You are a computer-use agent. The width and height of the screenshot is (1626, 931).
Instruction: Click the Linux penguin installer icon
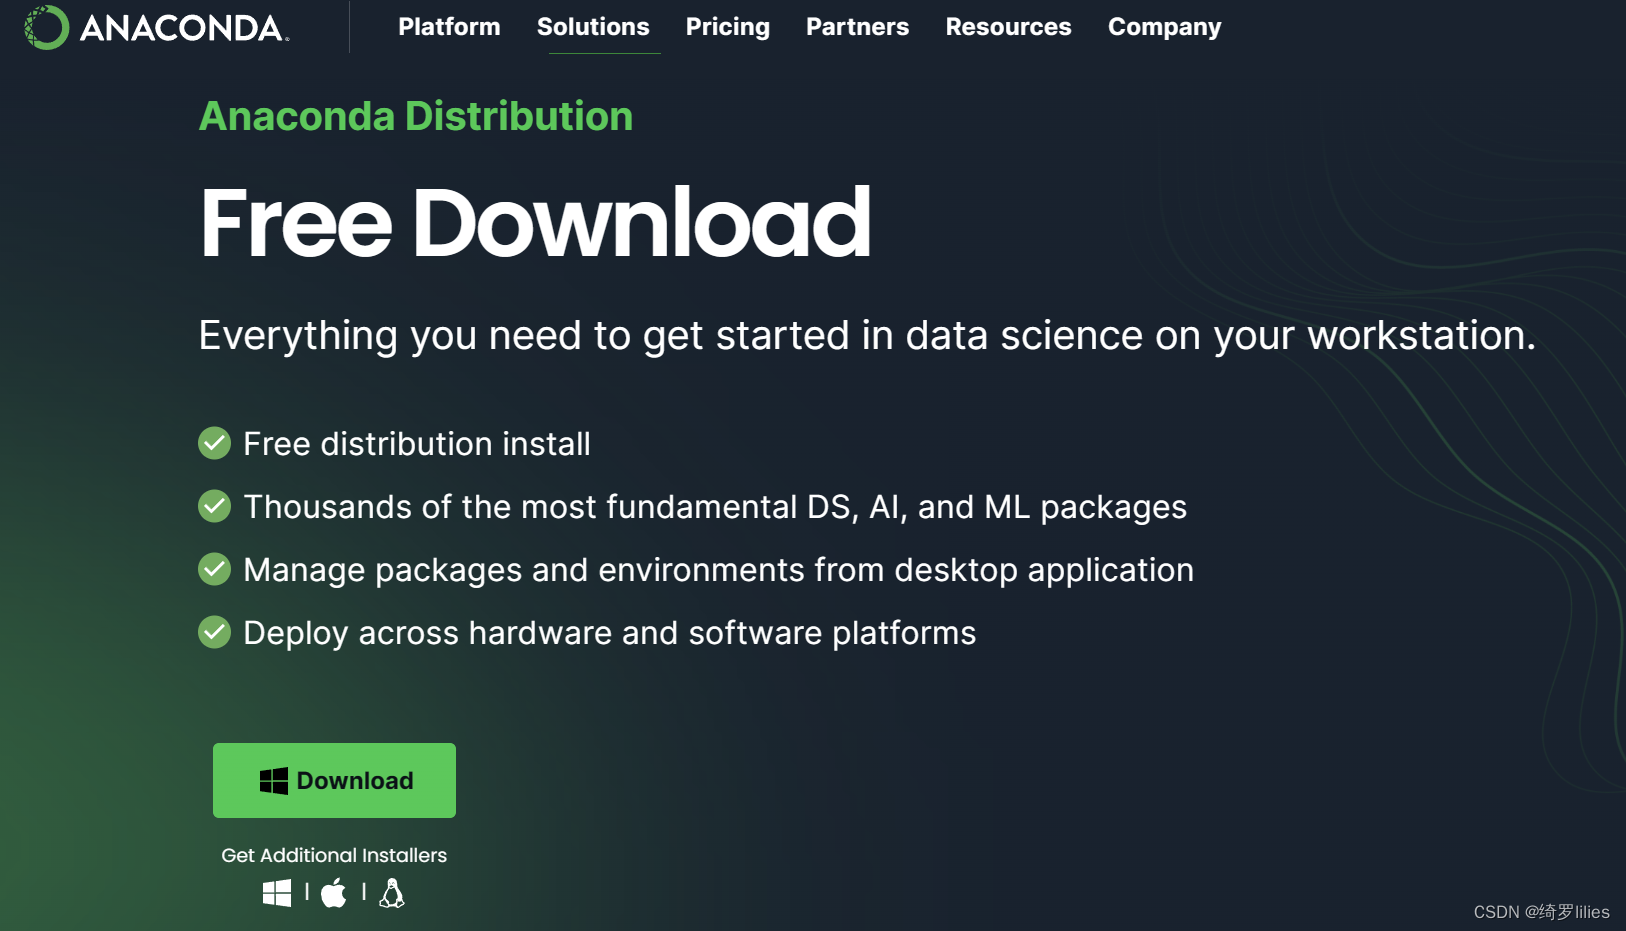pos(392,893)
